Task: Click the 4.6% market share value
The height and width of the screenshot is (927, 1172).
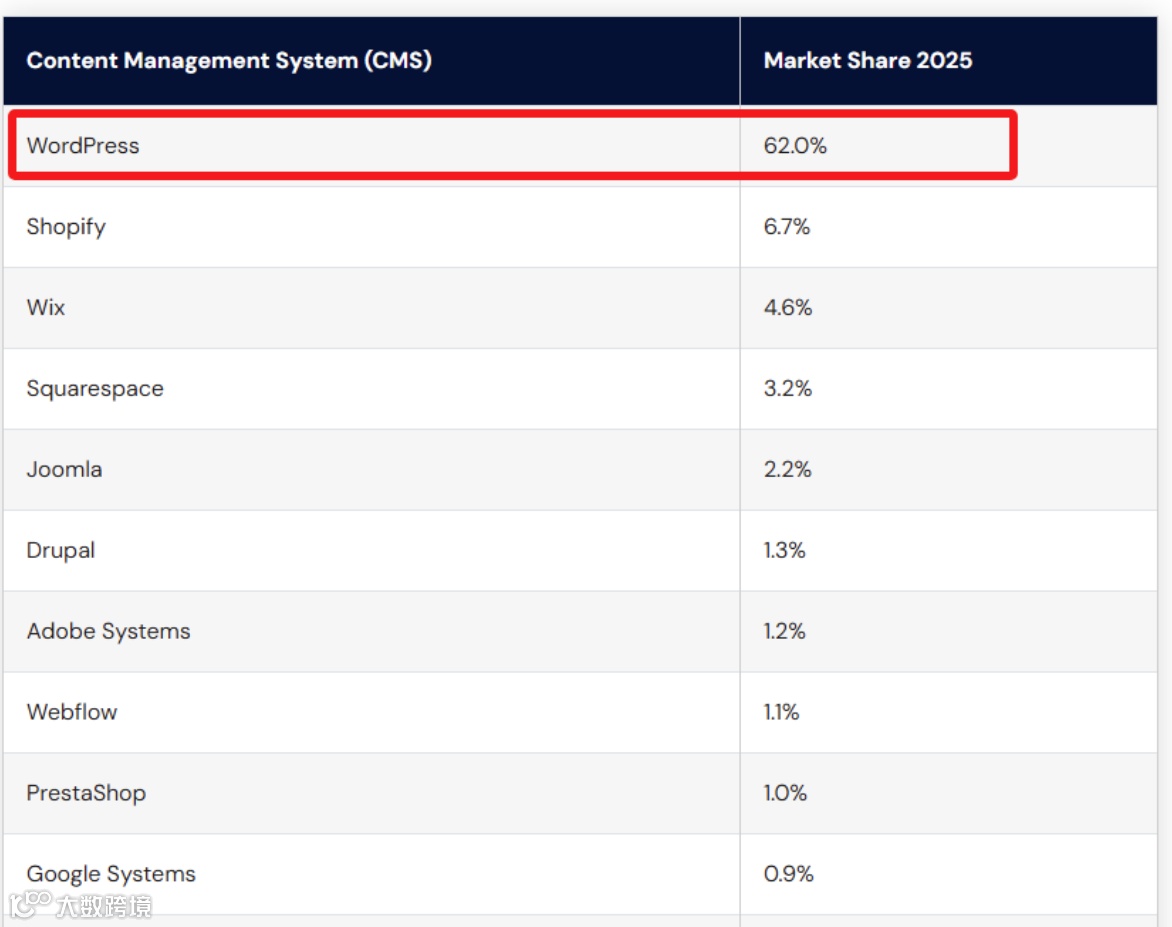Action: [787, 307]
